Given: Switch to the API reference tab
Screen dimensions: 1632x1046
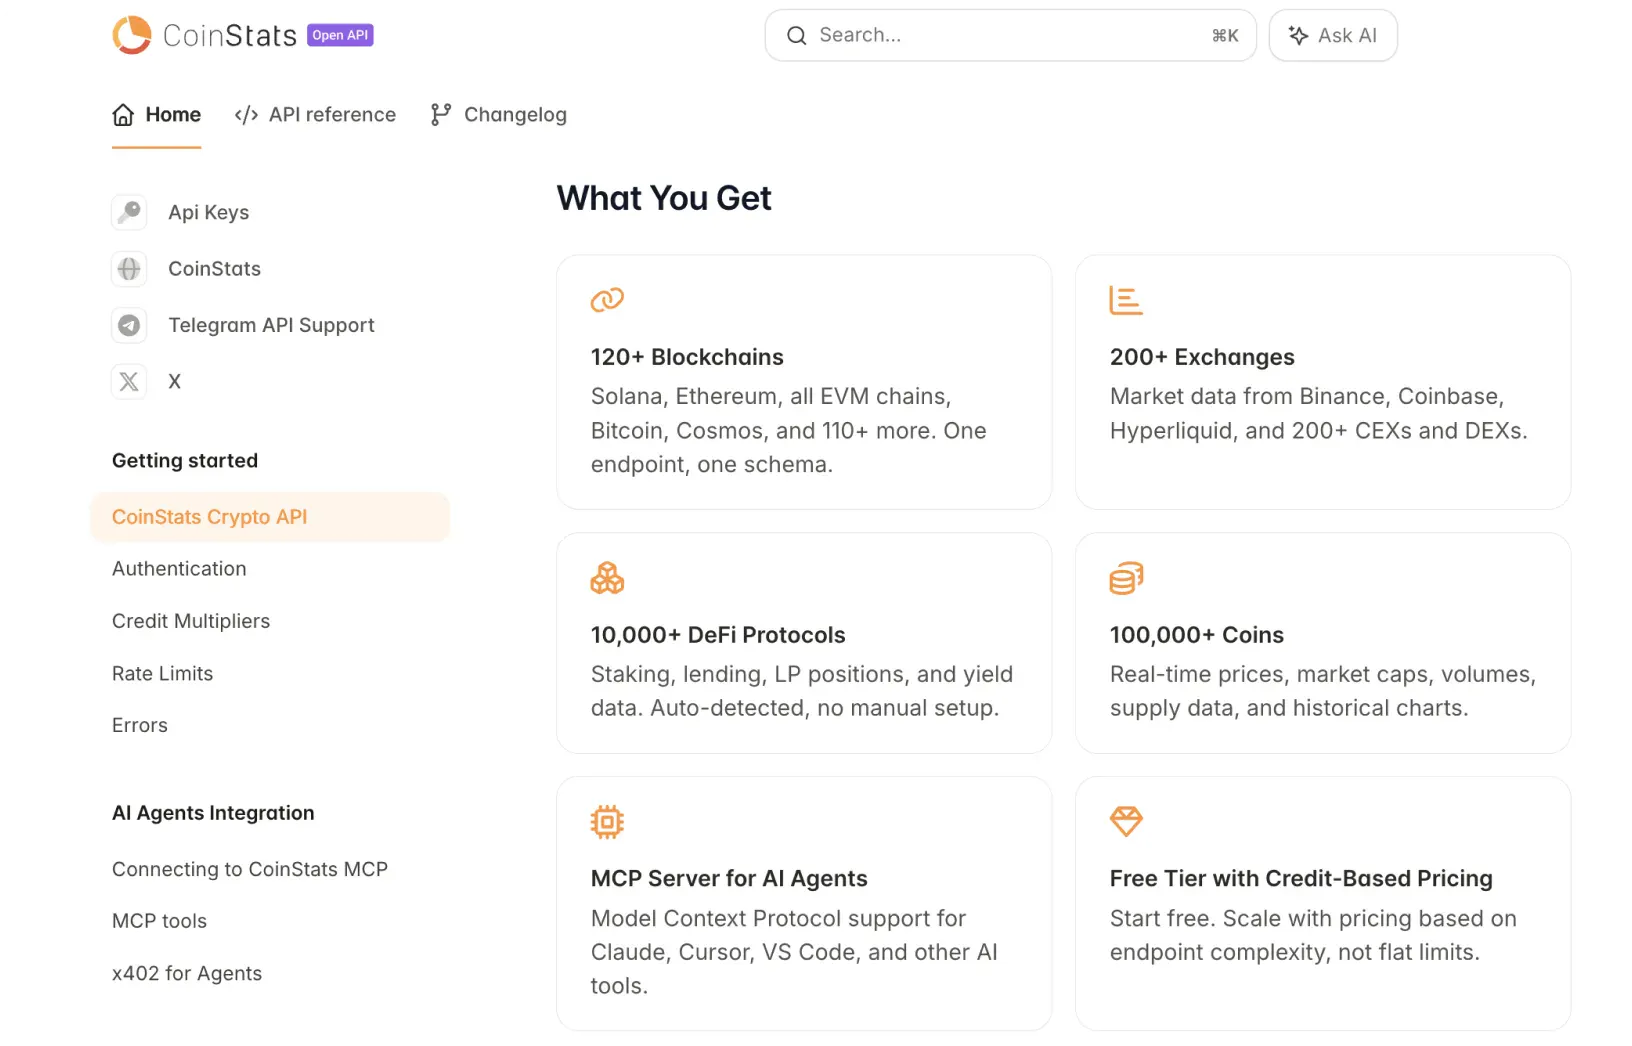Looking at the screenshot, I should [315, 114].
